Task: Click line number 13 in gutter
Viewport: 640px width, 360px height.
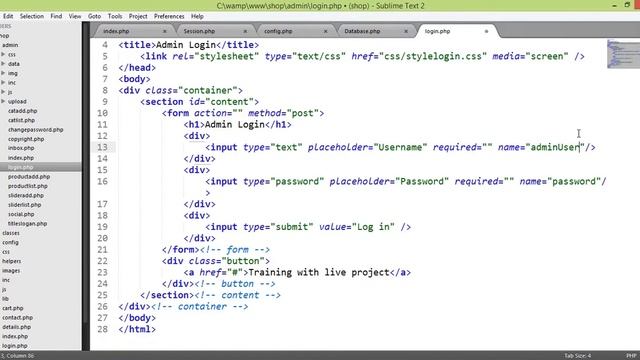Action: [102, 147]
